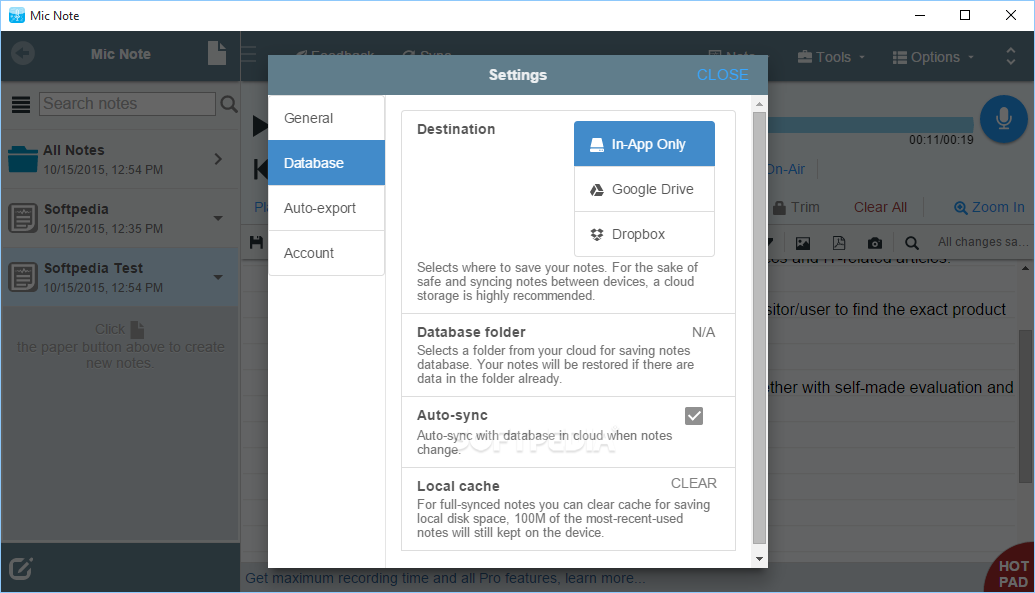
Task: Click the audio playback progress bar
Action: pos(870,125)
